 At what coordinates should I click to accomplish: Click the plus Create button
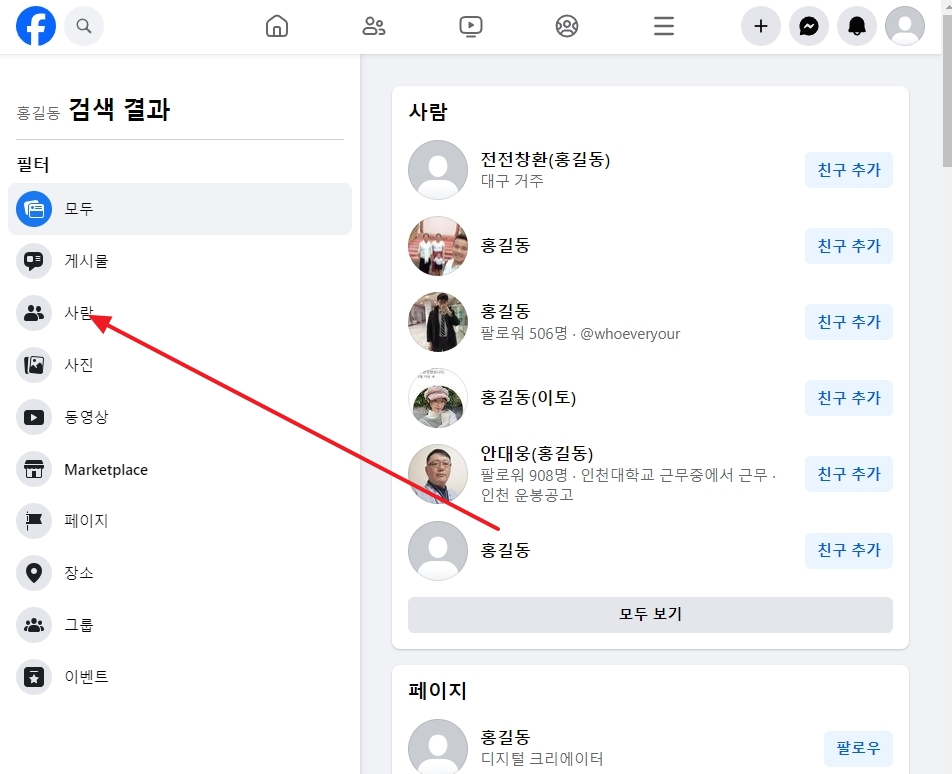tap(761, 26)
